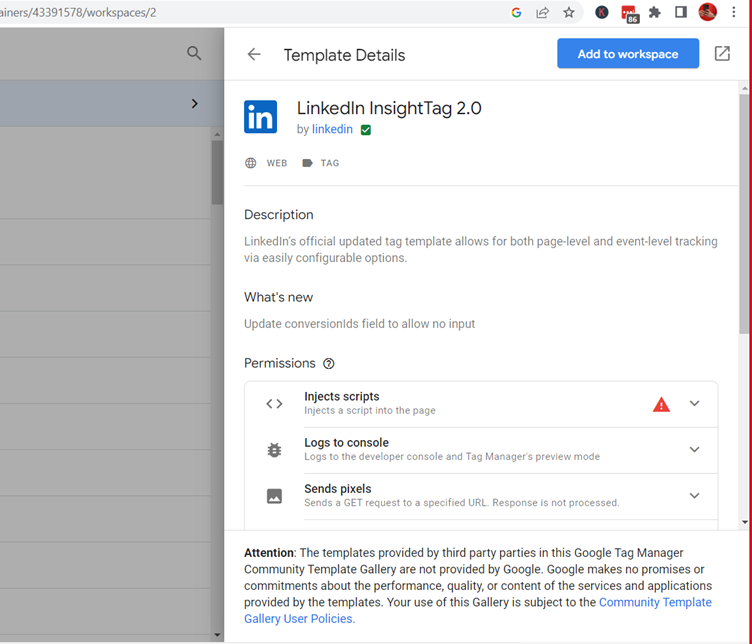
Task: Click the Template Details scrollbar thumb
Action: [x=744, y=213]
